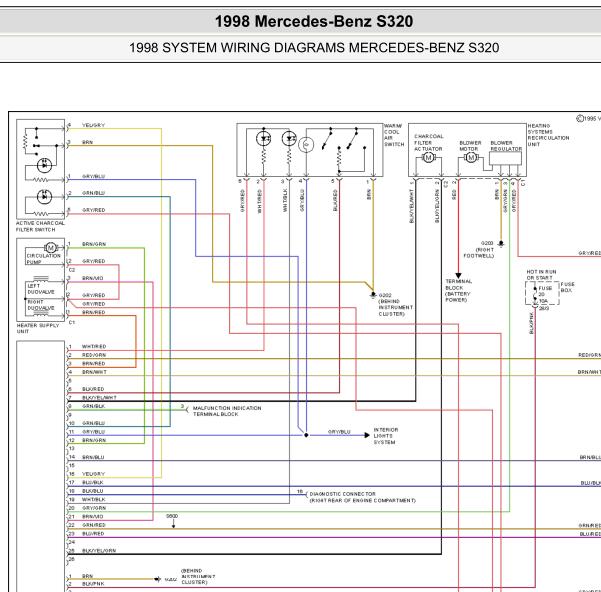
Task: Click 'GRN/BLU' wire label at pin 10
Action: [94, 423]
